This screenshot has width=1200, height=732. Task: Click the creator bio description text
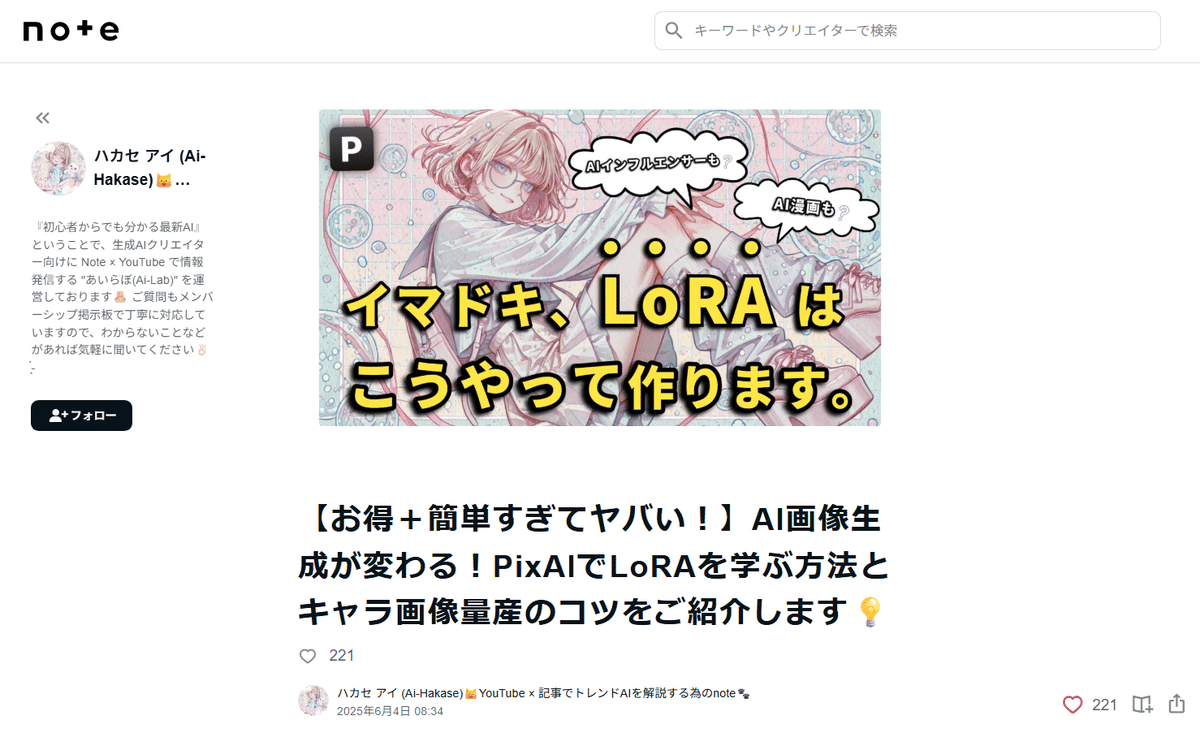pyautogui.click(x=122, y=288)
